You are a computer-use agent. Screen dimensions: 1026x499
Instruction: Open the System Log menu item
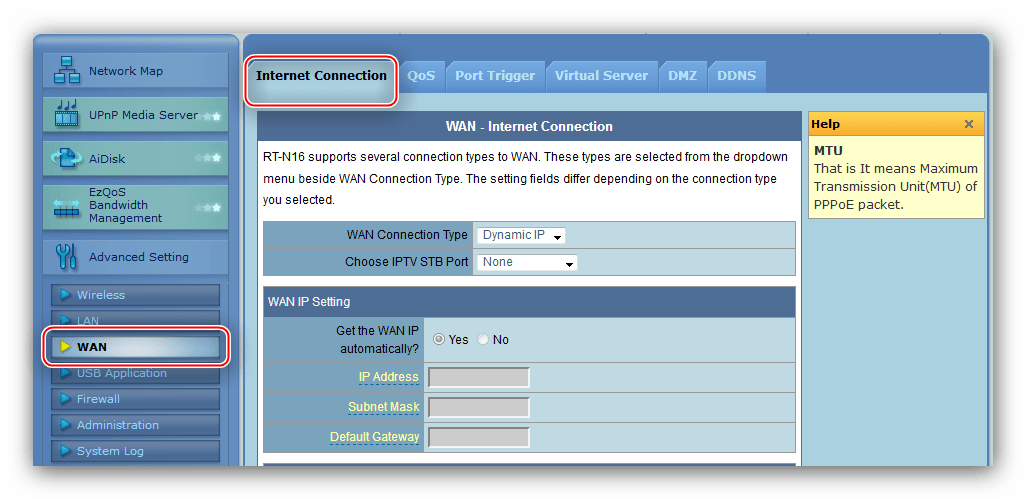click(x=110, y=451)
